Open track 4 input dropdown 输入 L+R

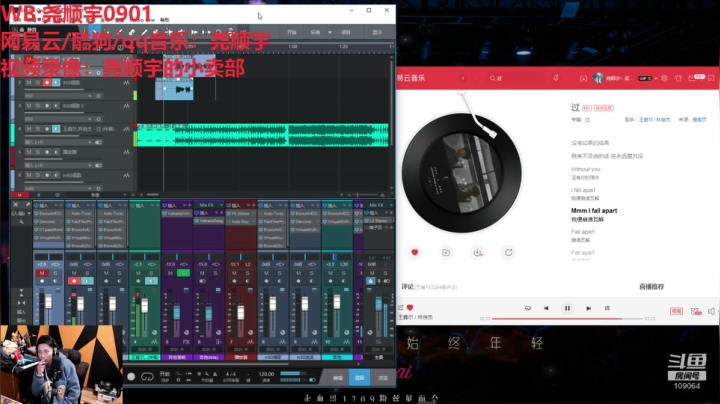click(58, 142)
